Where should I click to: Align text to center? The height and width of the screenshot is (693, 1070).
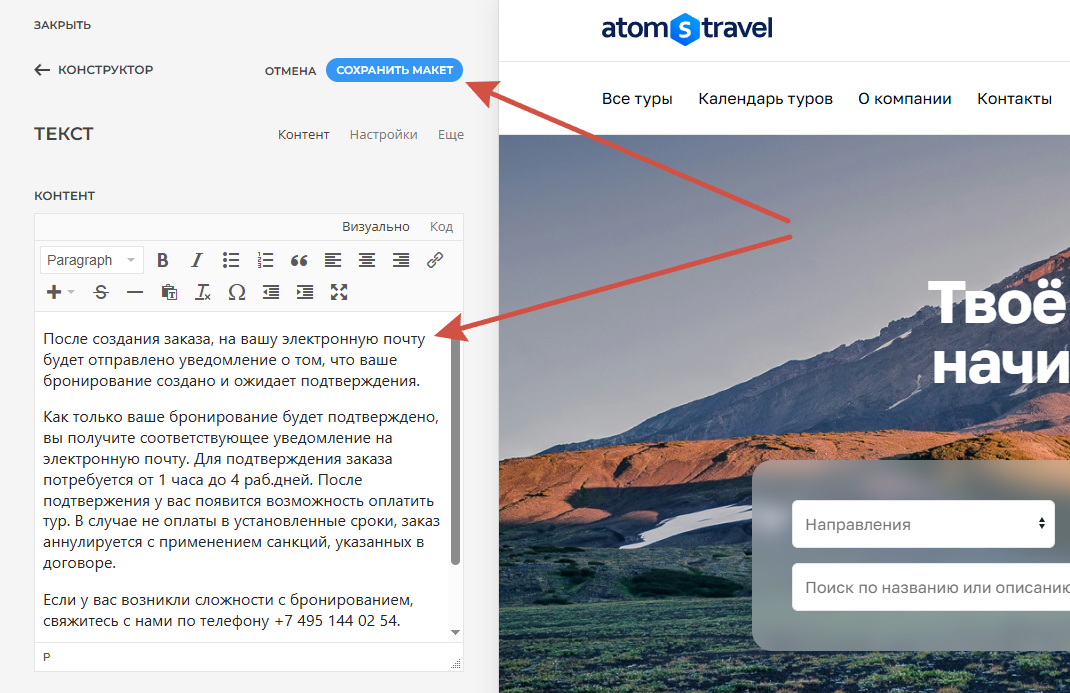point(367,261)
